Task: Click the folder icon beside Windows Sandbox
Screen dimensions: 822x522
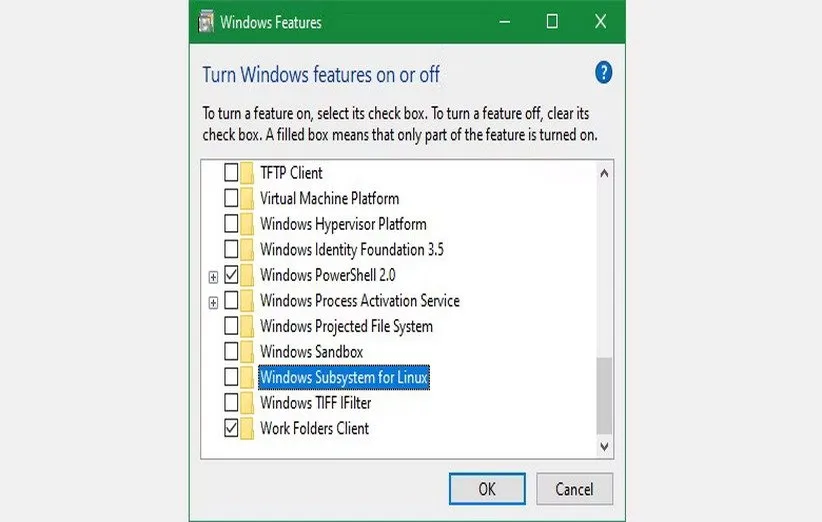Action: click(247, 352)
